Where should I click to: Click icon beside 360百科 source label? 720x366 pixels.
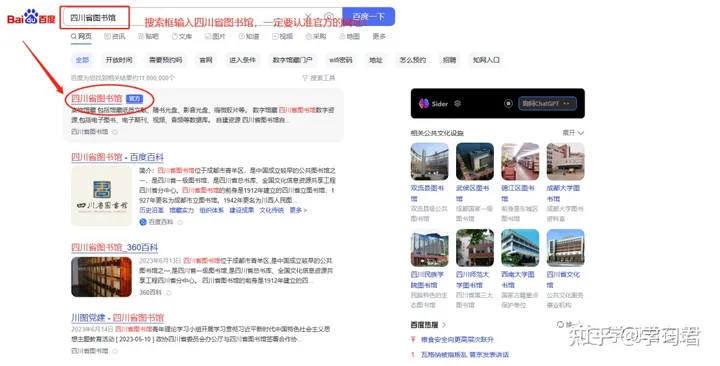169,293
